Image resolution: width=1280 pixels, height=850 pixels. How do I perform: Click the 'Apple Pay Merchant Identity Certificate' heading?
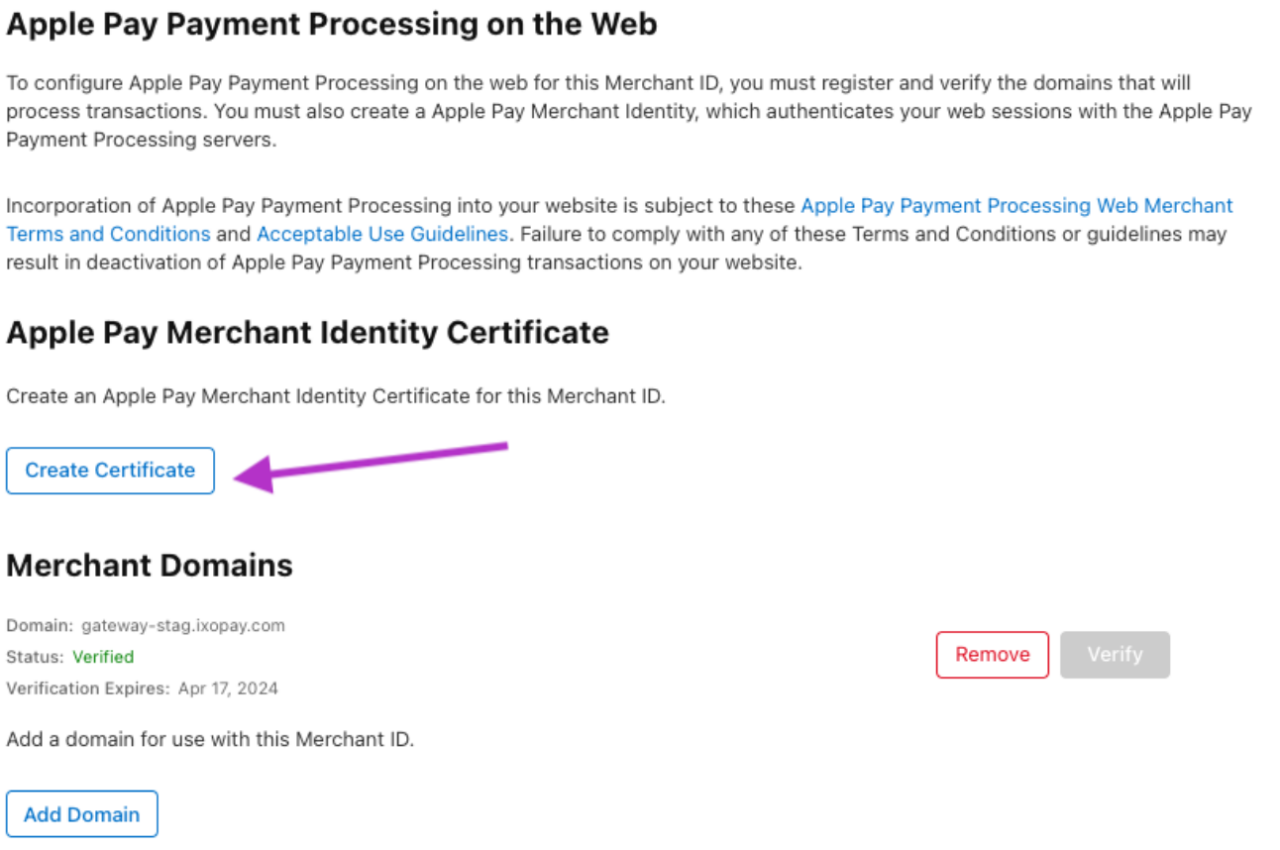(307, 332)
